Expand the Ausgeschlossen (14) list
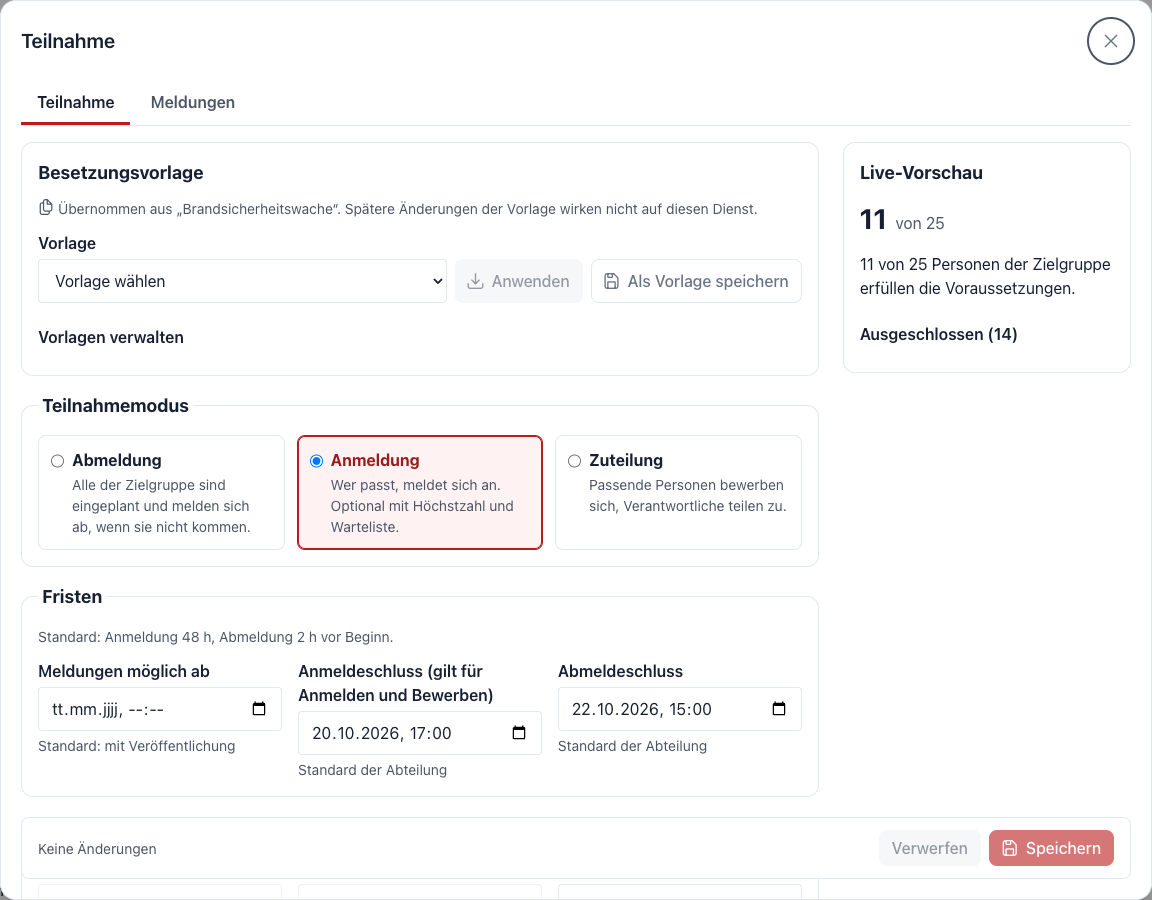The image size is (1152, 900). 938,334
